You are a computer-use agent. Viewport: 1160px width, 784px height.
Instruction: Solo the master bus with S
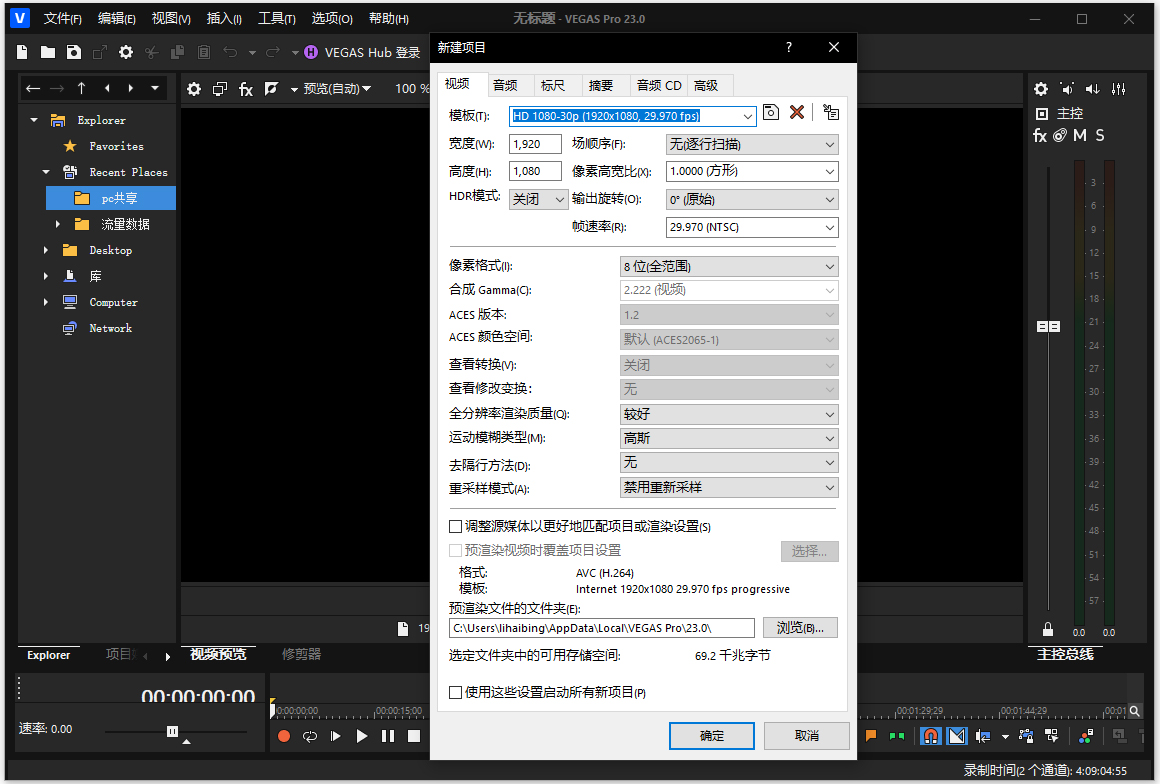[1100, 135]
